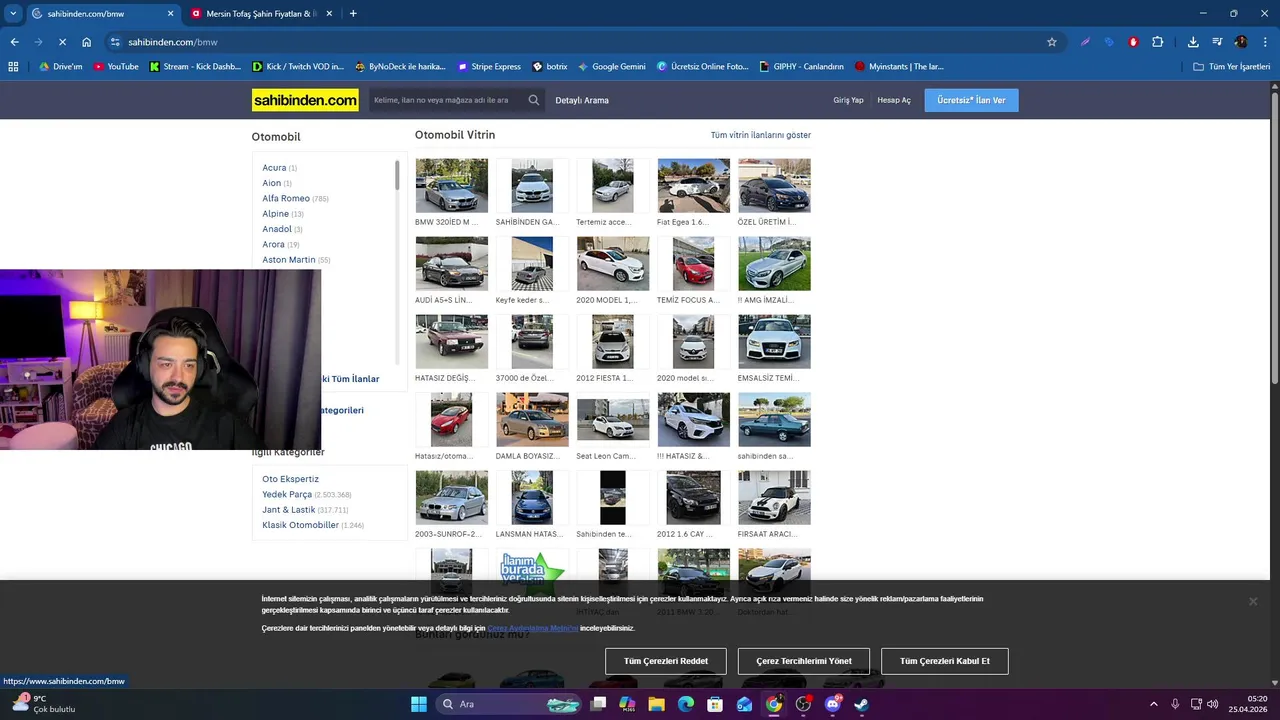Select the Aston Martin category
Viewport: 1280px width, 720px height.
point(289,260)
